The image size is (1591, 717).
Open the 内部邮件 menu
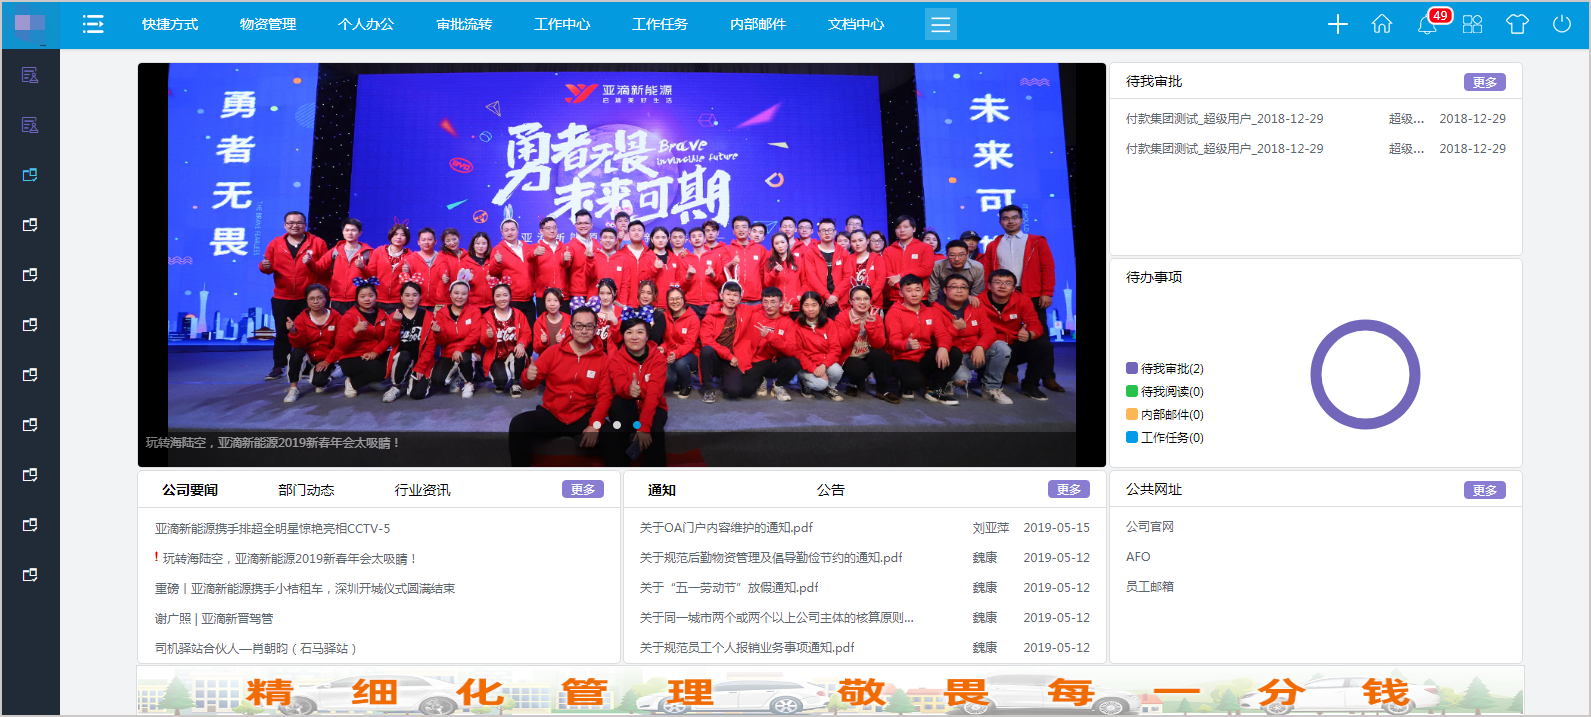[758, 24]
